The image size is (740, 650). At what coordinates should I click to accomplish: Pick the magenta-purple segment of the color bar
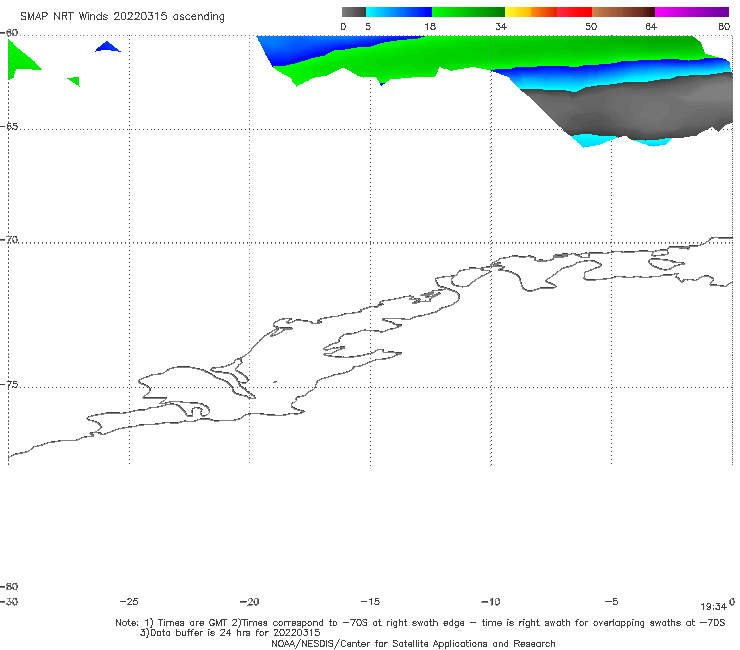[692, 12]
